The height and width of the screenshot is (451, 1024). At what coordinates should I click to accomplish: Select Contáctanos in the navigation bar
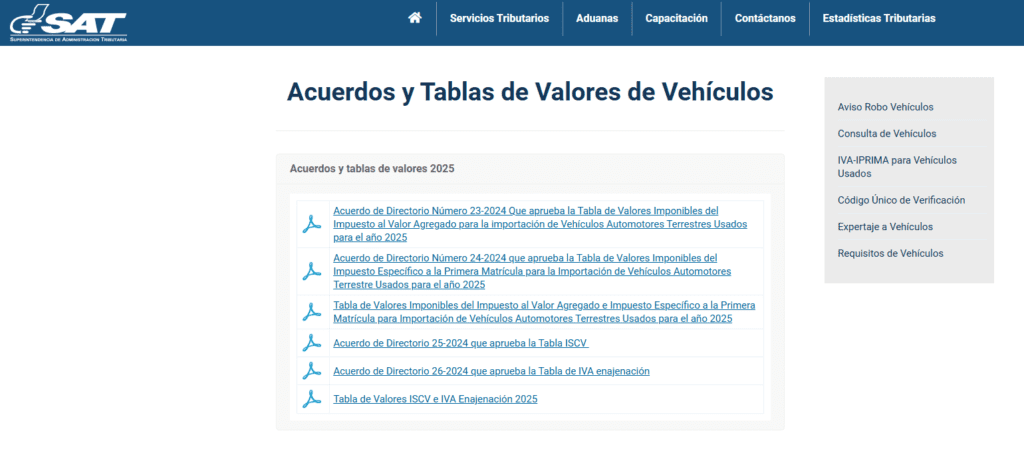[765, 18]
